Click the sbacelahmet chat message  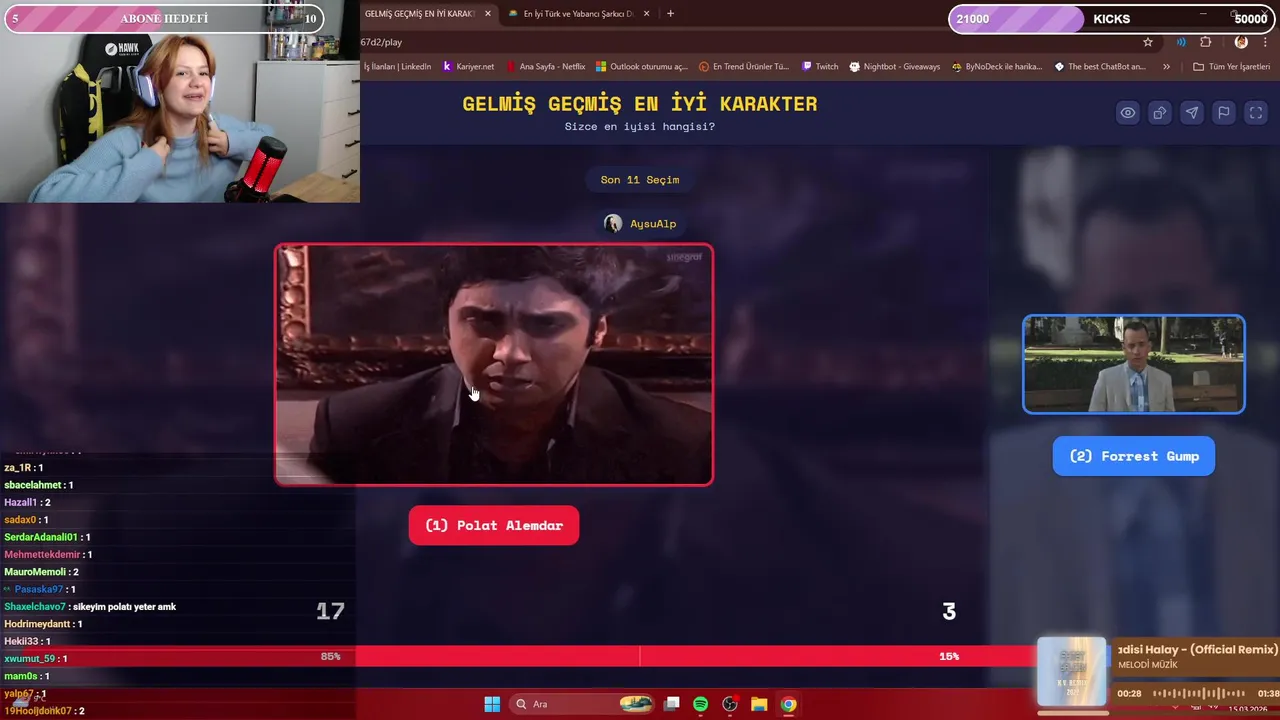[x=38, y=485]
